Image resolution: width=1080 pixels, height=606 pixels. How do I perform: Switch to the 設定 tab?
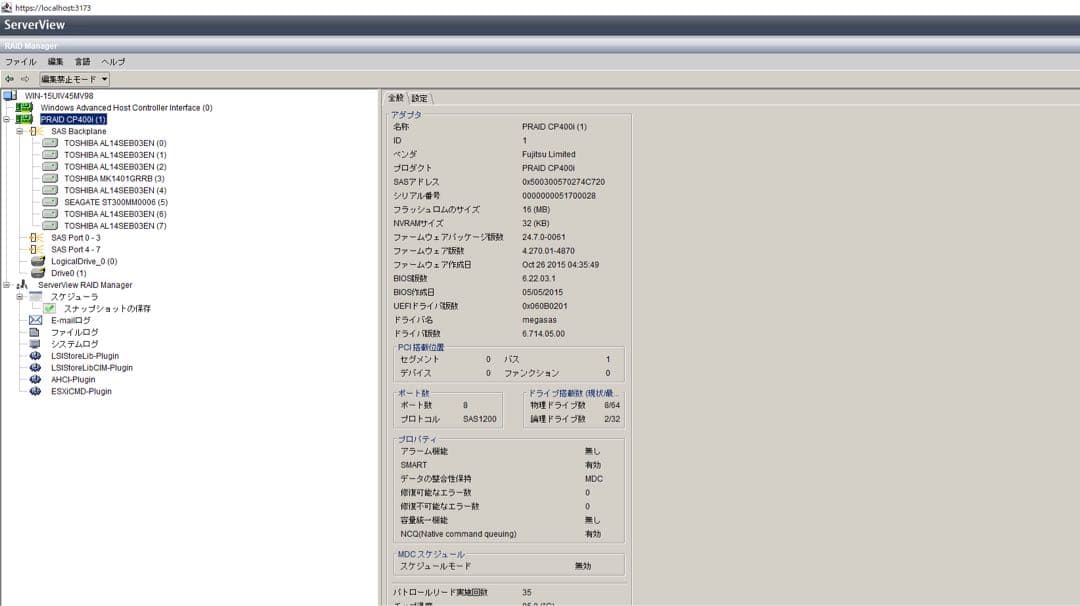[419, 98]
